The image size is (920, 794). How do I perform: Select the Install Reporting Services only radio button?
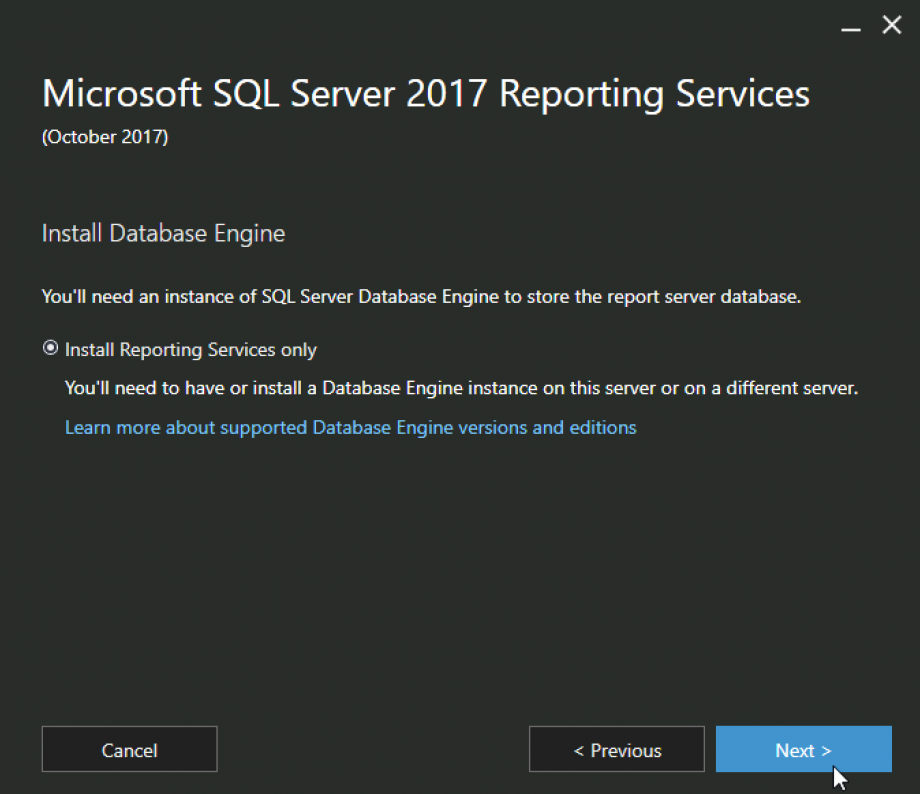click(x=50, y=348)
